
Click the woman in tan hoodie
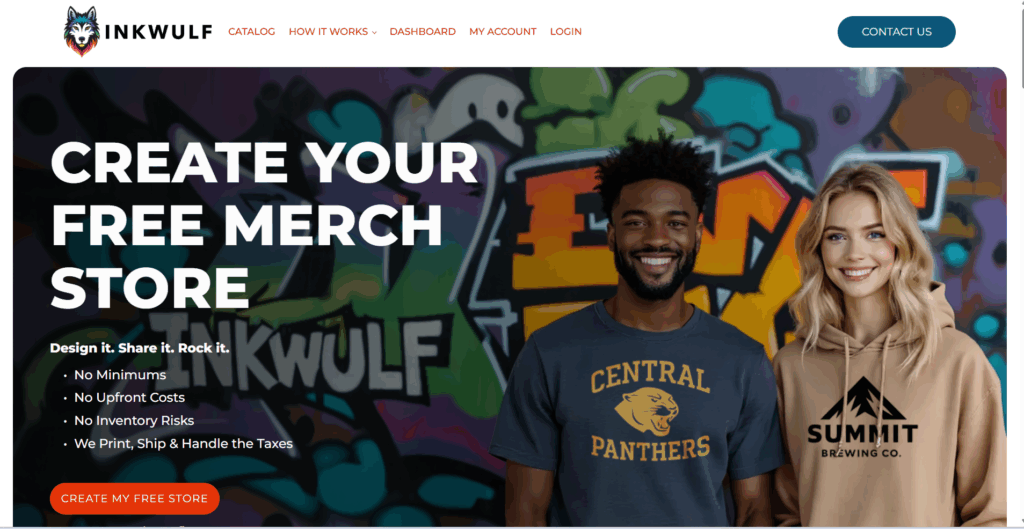point(888,346)
